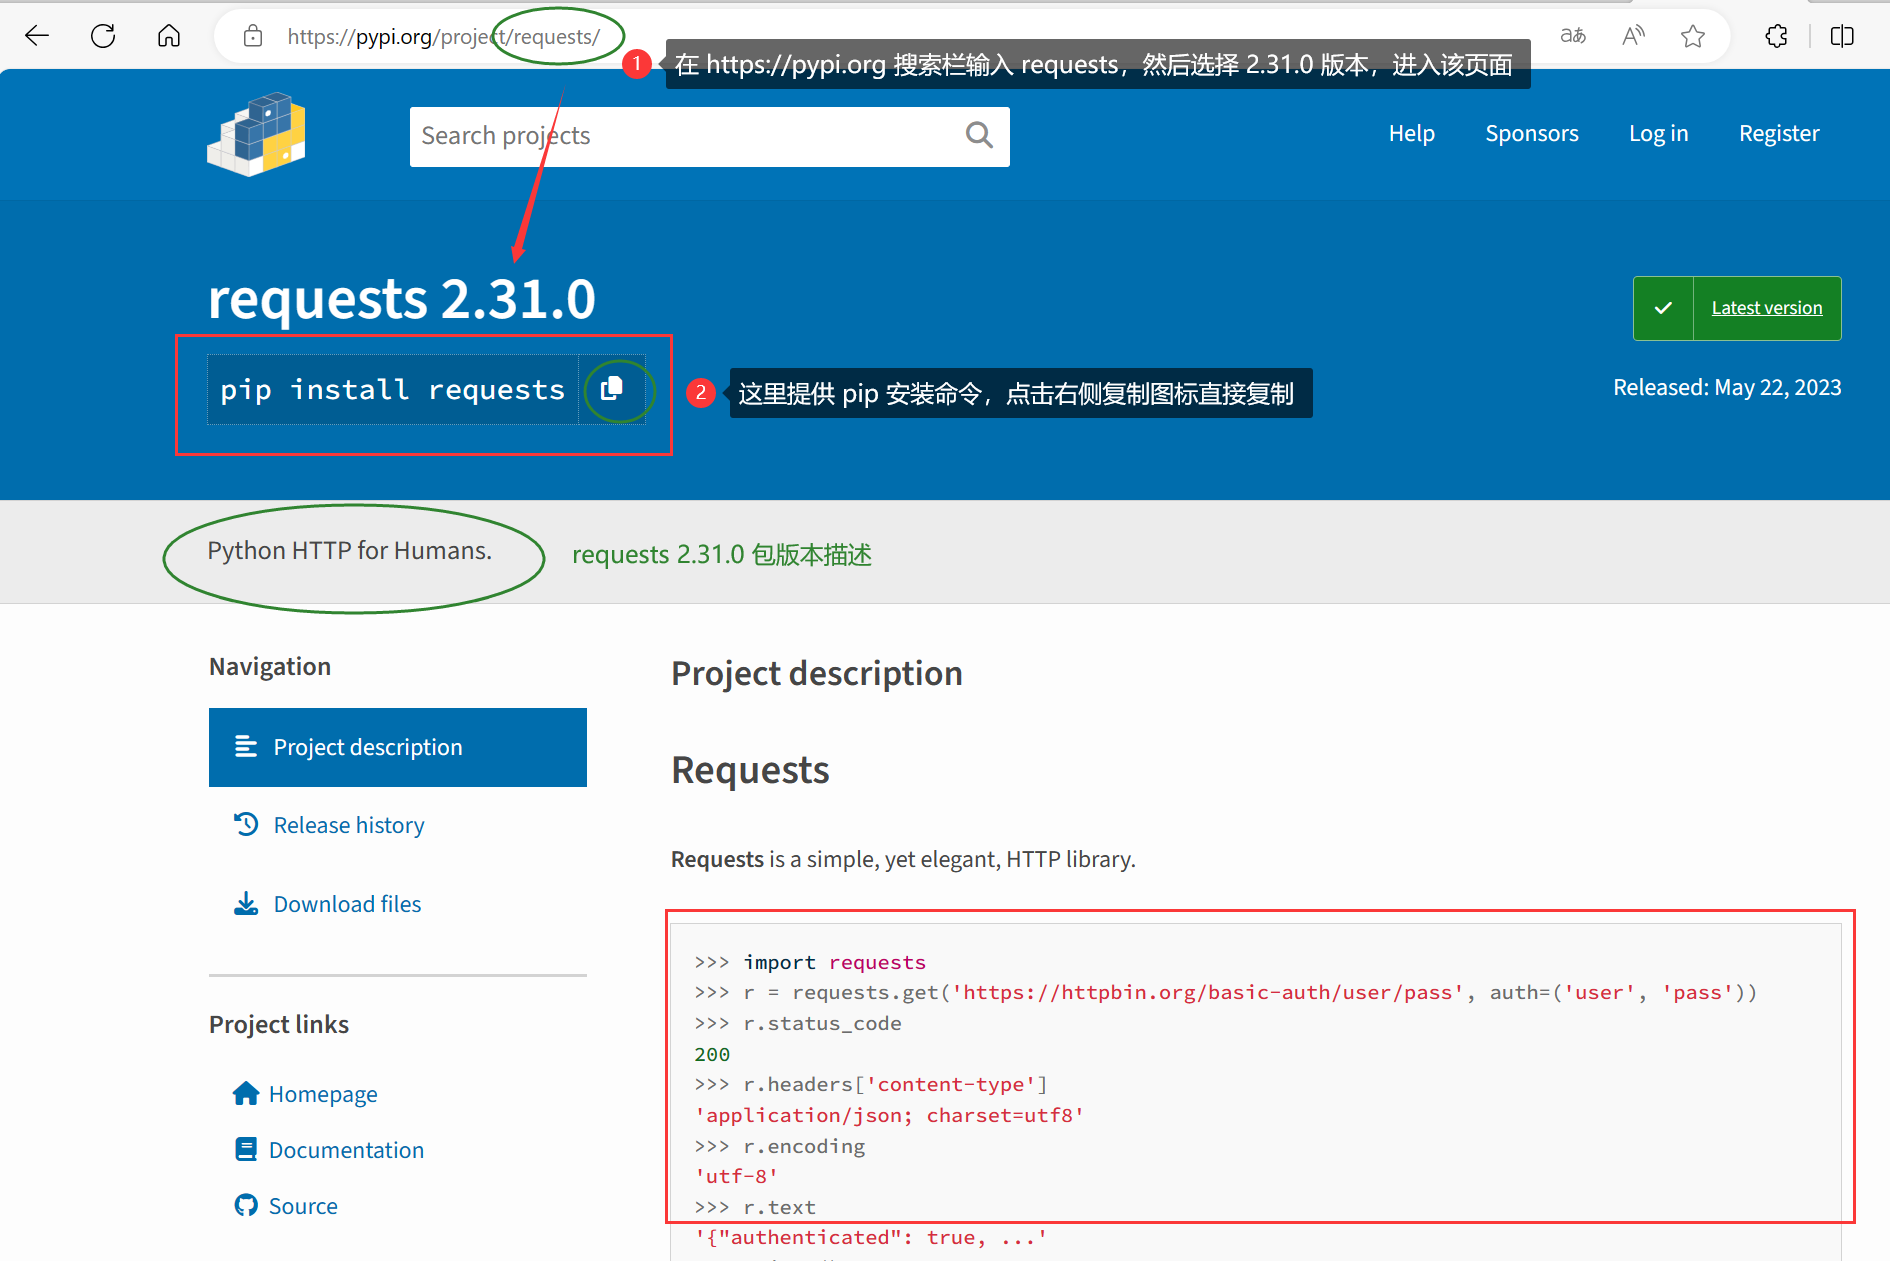Click the 'r.encoding' code line
The height and width of the screenshot is (1261, 1890).
(x=780, y=1146)
